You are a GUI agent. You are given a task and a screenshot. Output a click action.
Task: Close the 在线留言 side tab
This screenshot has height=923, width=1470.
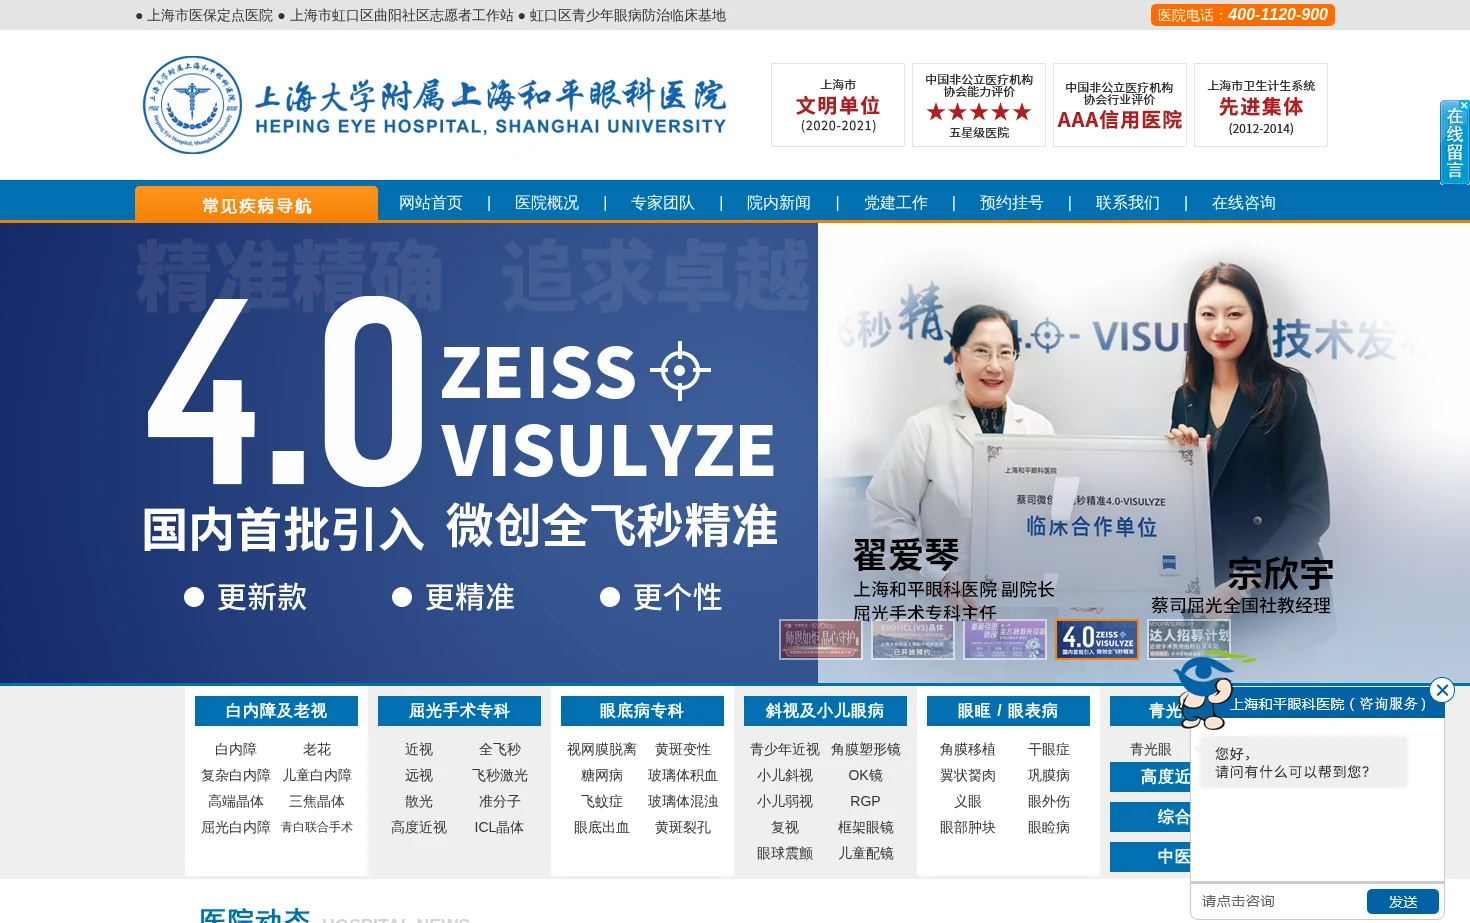[1464, 105]
